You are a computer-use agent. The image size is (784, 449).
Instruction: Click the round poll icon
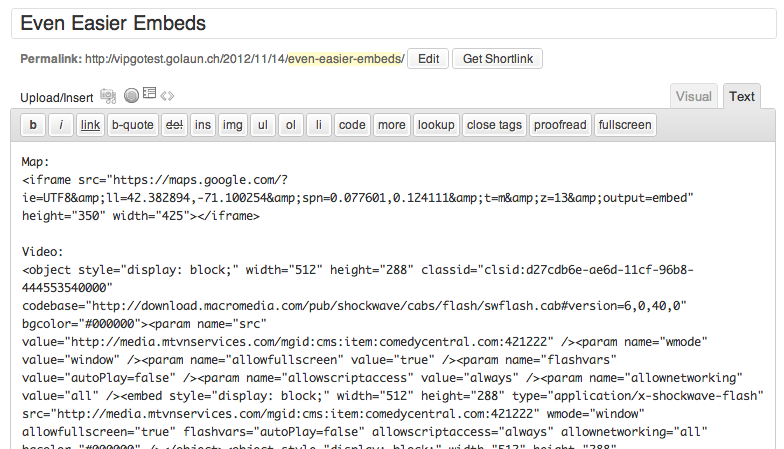tap(131, 95)
